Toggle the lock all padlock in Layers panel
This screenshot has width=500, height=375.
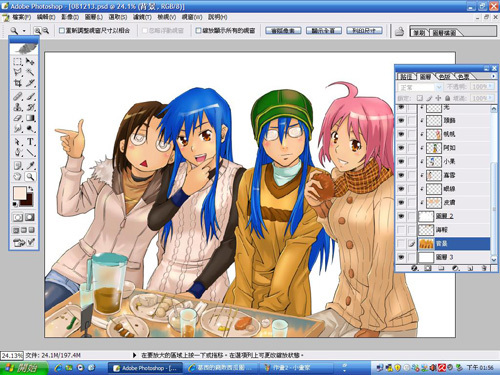[447, 98]
